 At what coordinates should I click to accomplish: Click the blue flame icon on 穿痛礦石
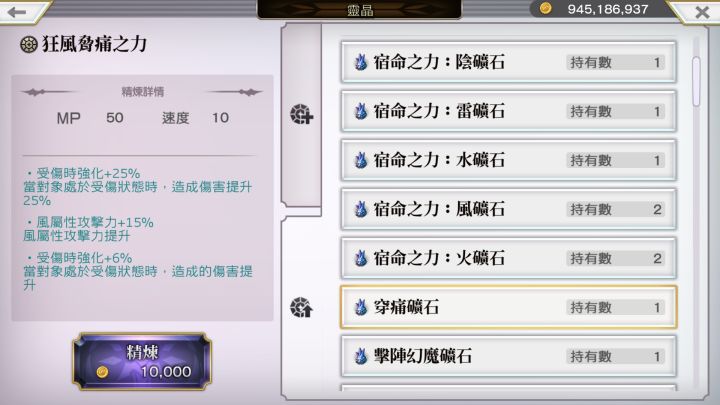tap(361, 307)
